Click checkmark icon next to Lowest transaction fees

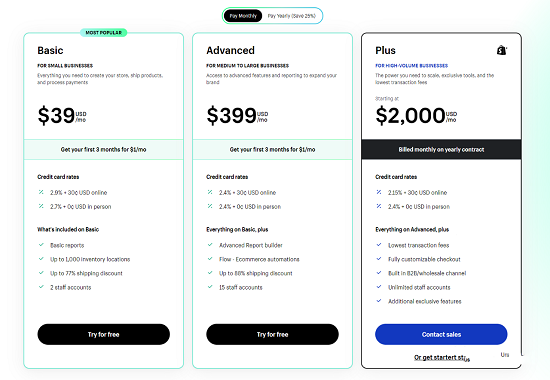pos(379,245)
